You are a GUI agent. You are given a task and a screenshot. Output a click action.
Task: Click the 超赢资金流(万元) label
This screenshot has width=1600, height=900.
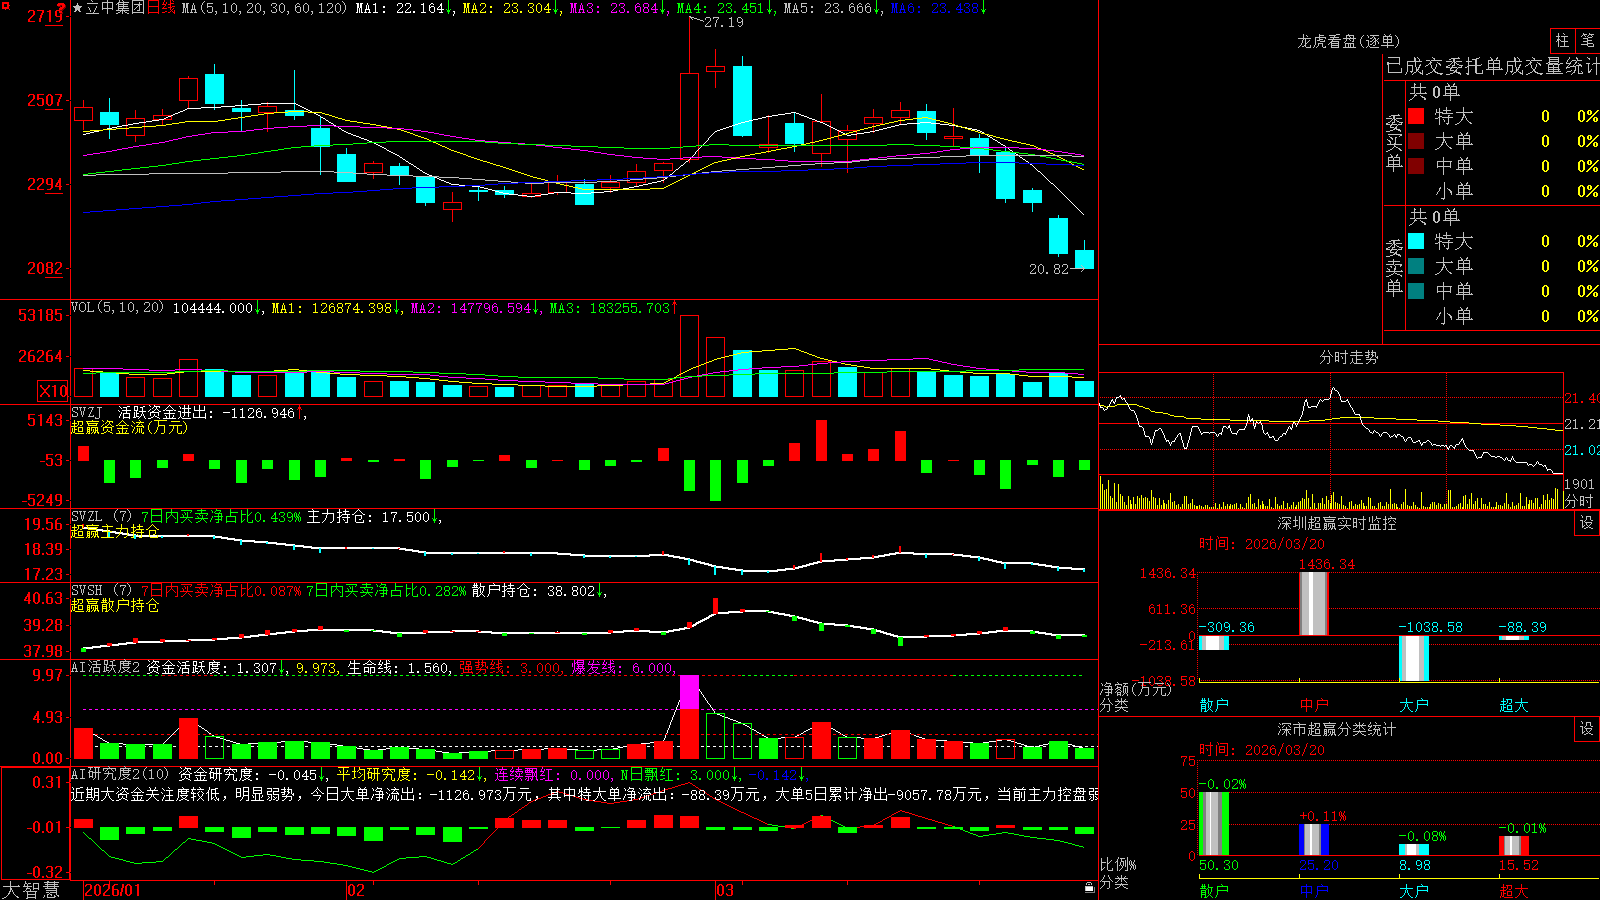(x=129, y=427)
